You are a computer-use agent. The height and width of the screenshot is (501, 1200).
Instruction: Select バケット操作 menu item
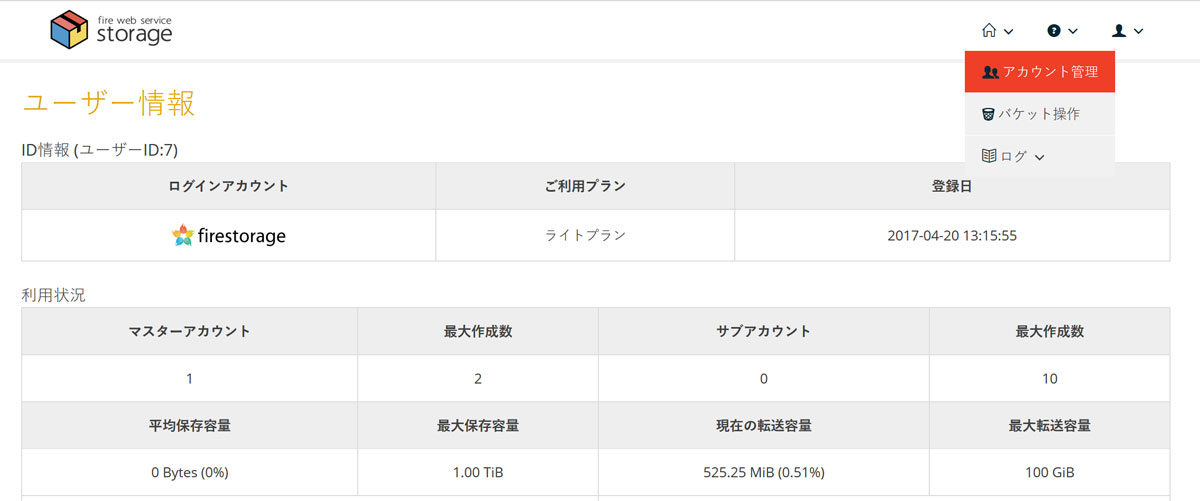pyautogui.click(x=1040, y=114)
